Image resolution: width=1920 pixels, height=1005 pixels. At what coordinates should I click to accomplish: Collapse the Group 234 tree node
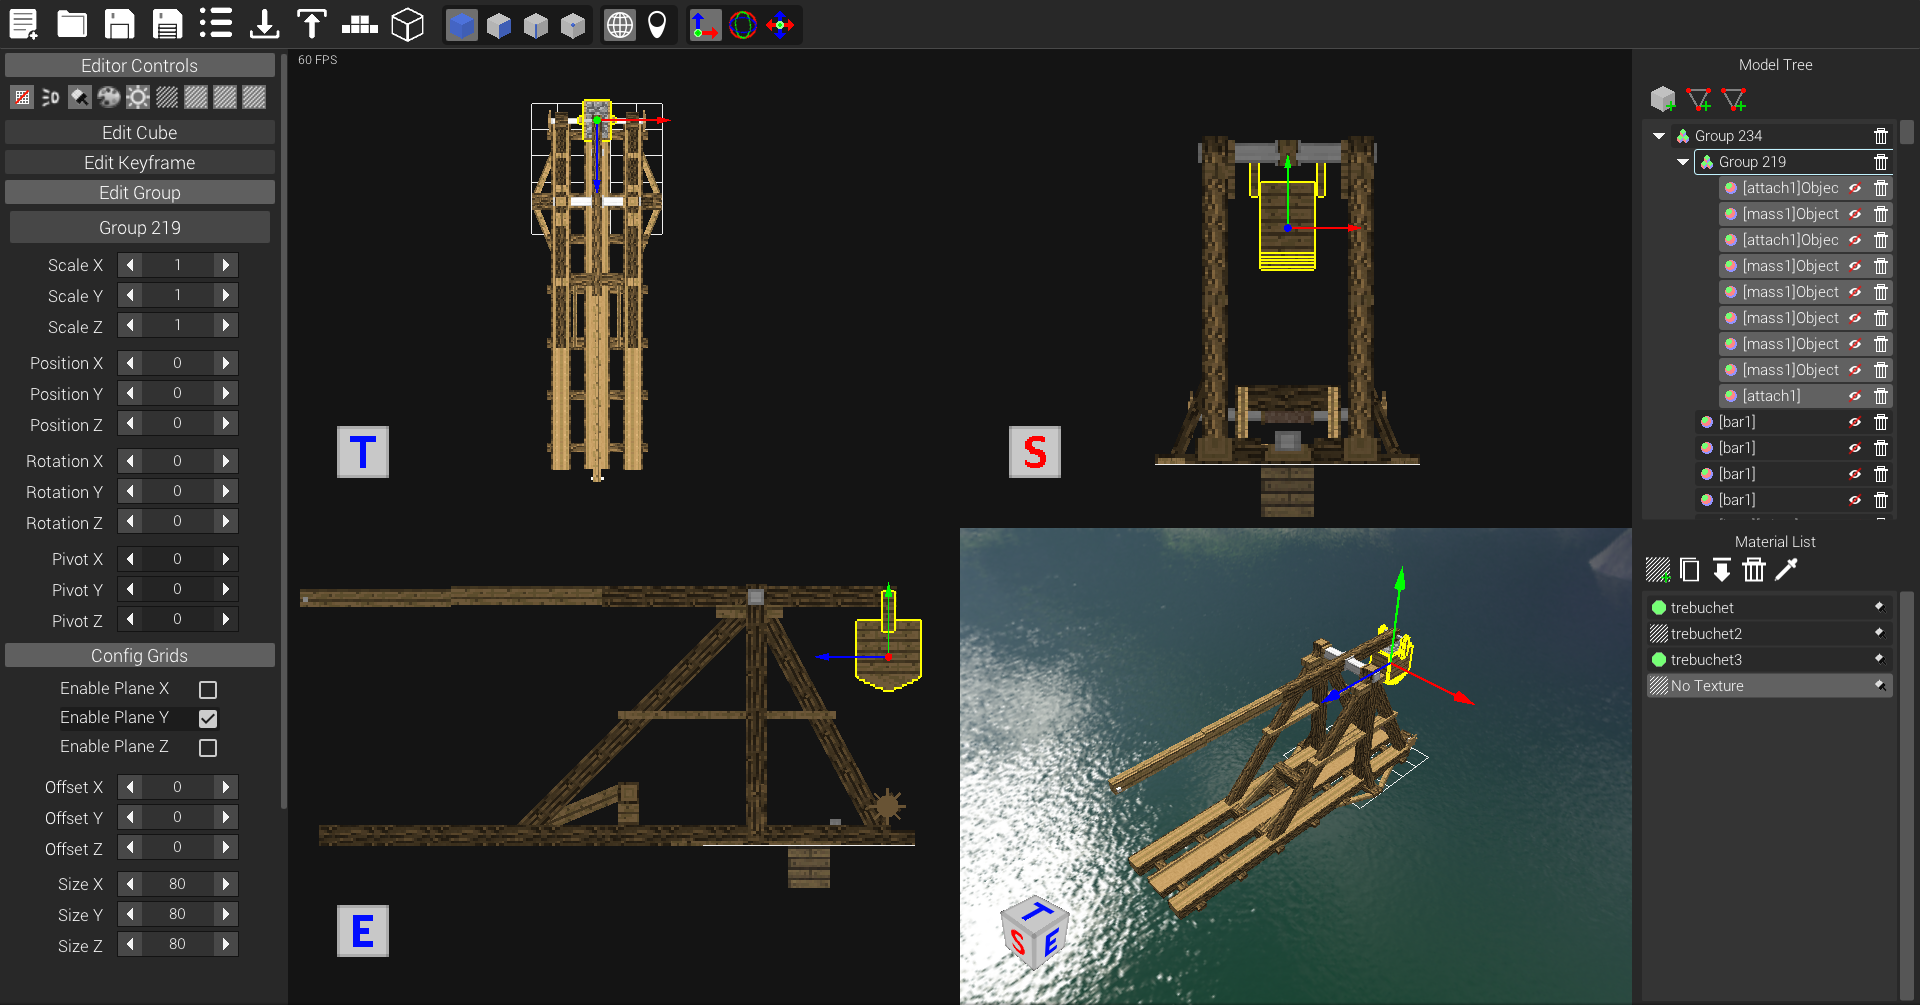coord(1659,136)
